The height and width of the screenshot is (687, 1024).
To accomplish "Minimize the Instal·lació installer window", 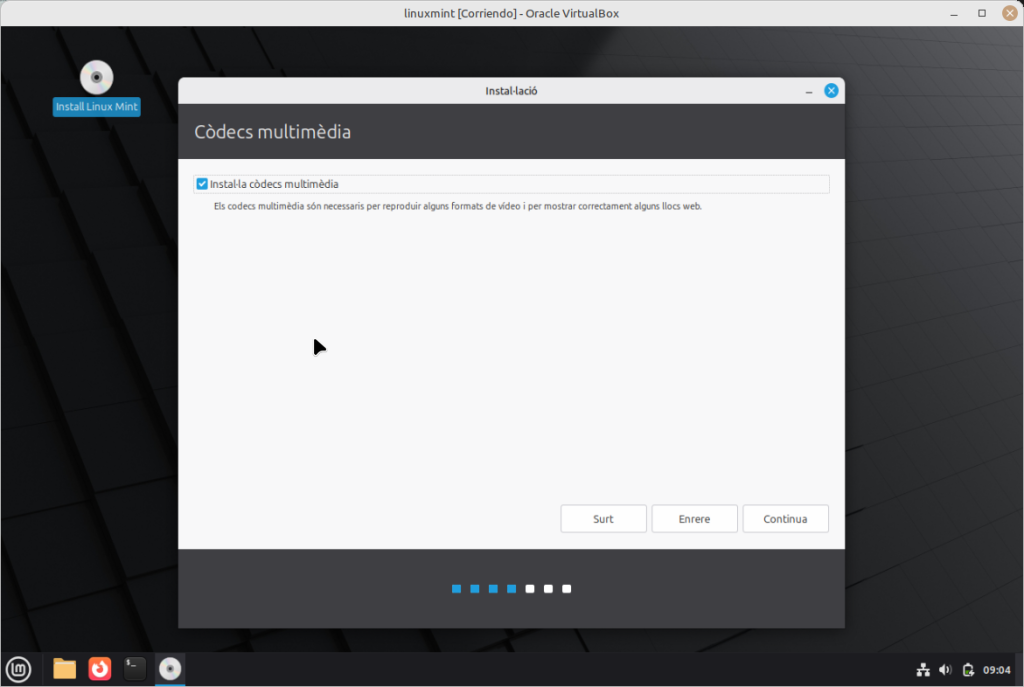I will pos(808,91).
